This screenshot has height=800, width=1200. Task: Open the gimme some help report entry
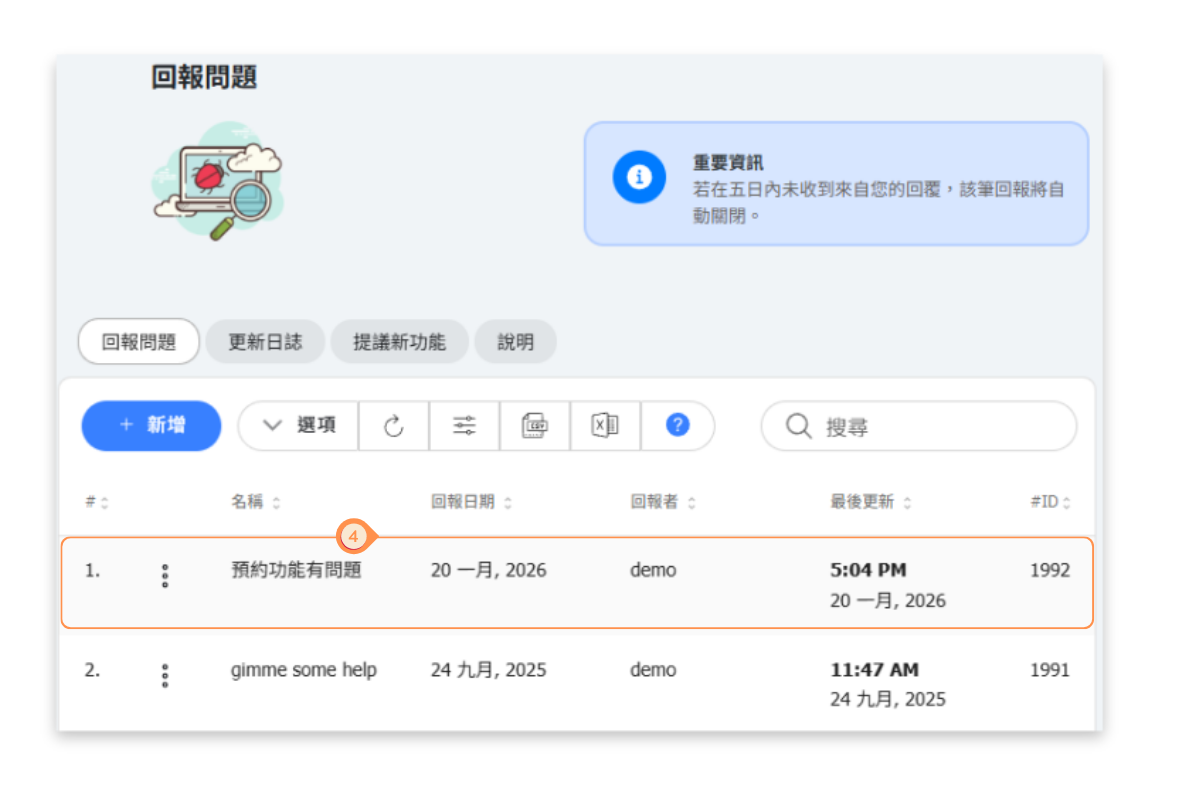point(303,670)
